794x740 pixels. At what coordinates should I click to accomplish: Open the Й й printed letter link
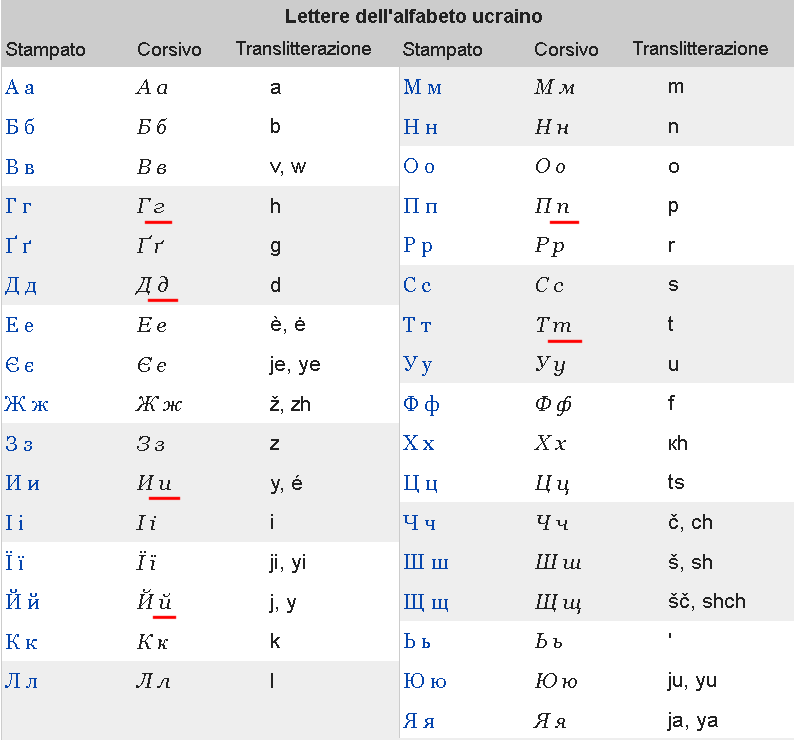(22, 602)
